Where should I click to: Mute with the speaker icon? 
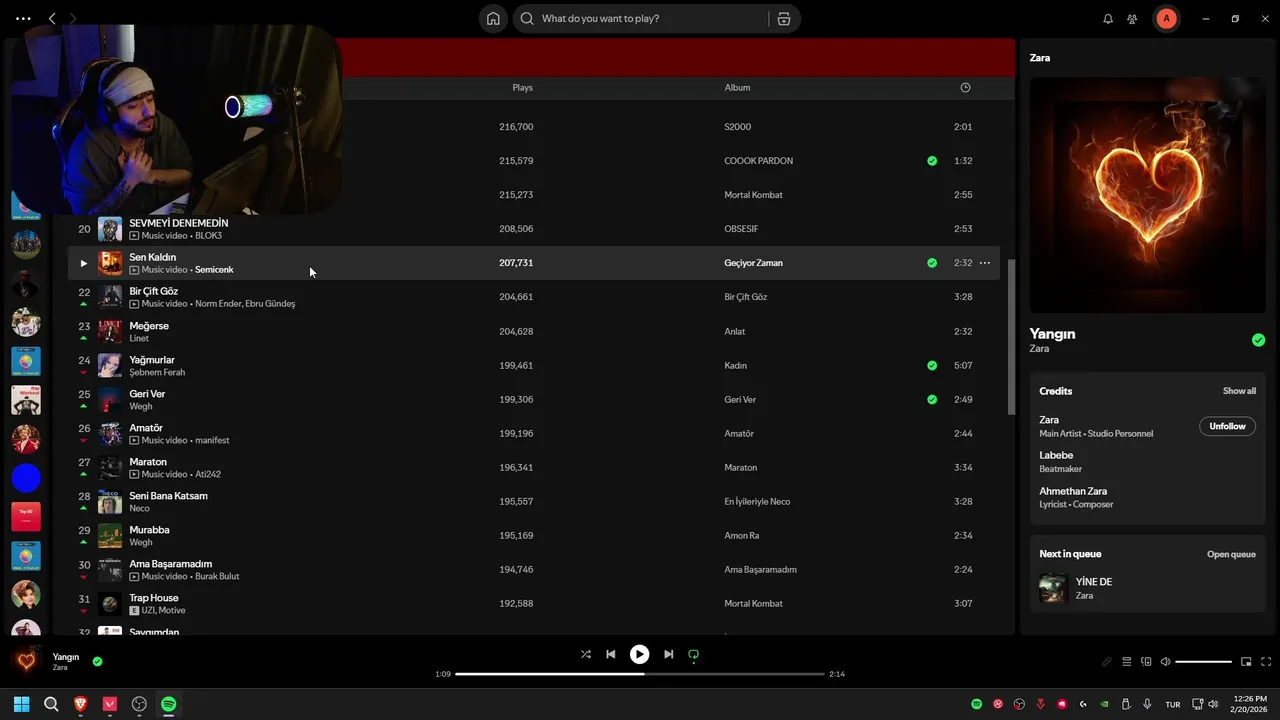(x=1165, y=662)
